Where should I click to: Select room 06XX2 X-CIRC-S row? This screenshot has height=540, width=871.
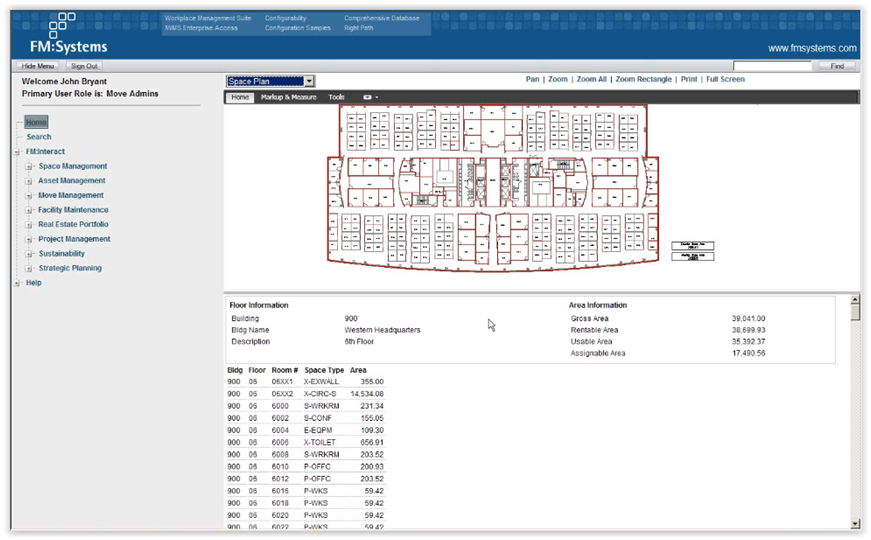coord(305,394)
